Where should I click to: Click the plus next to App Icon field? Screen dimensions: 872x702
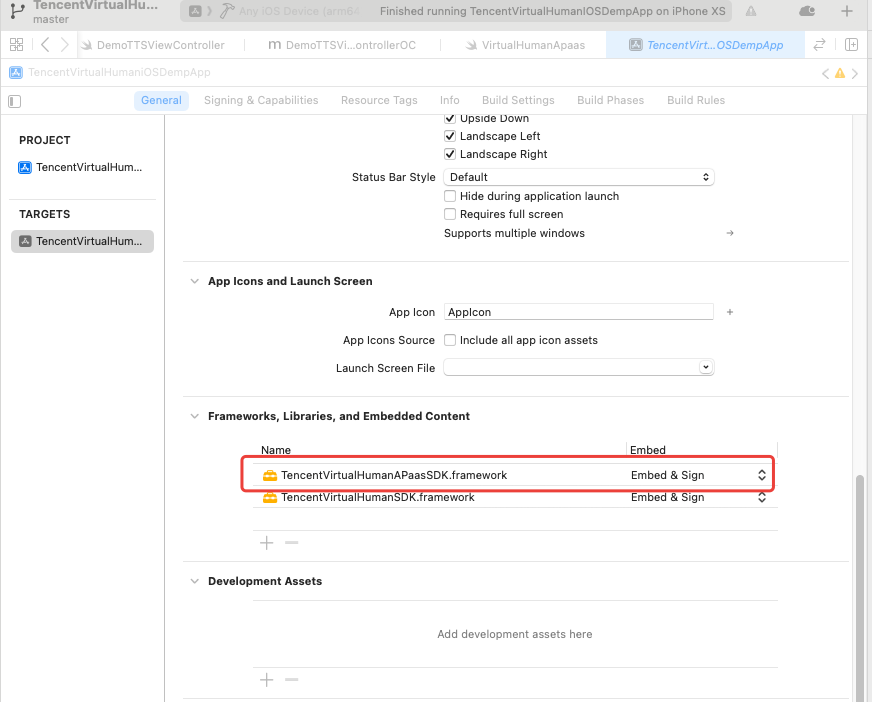click(730, 312)
